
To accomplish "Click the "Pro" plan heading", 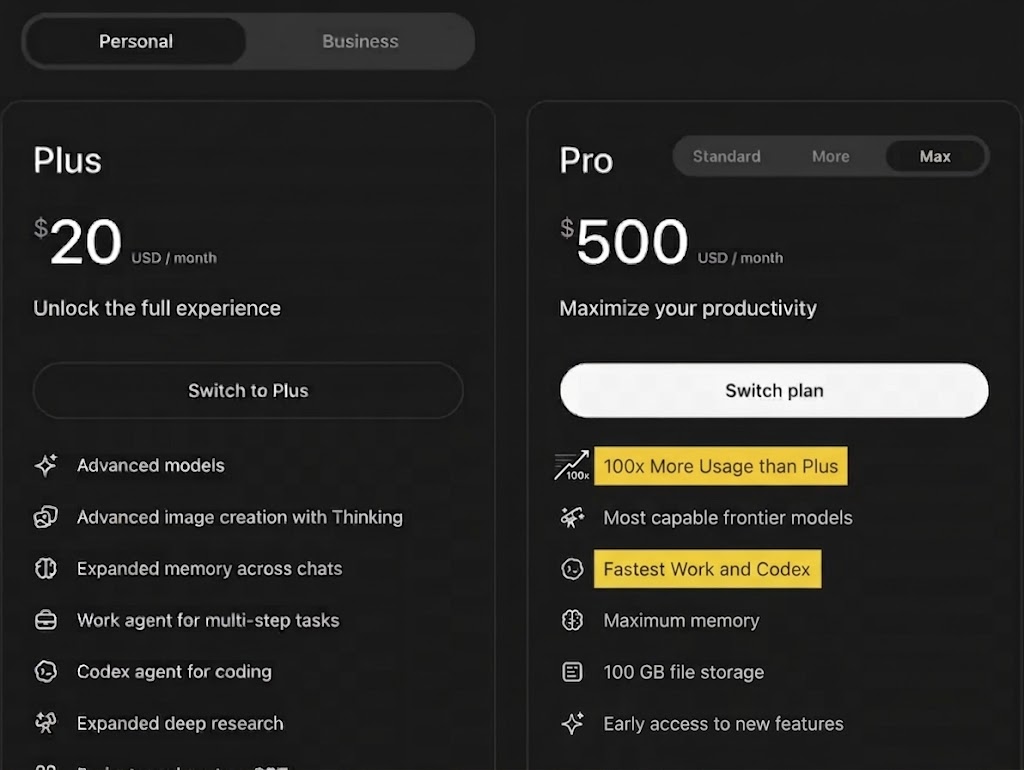I will (586, 160).
